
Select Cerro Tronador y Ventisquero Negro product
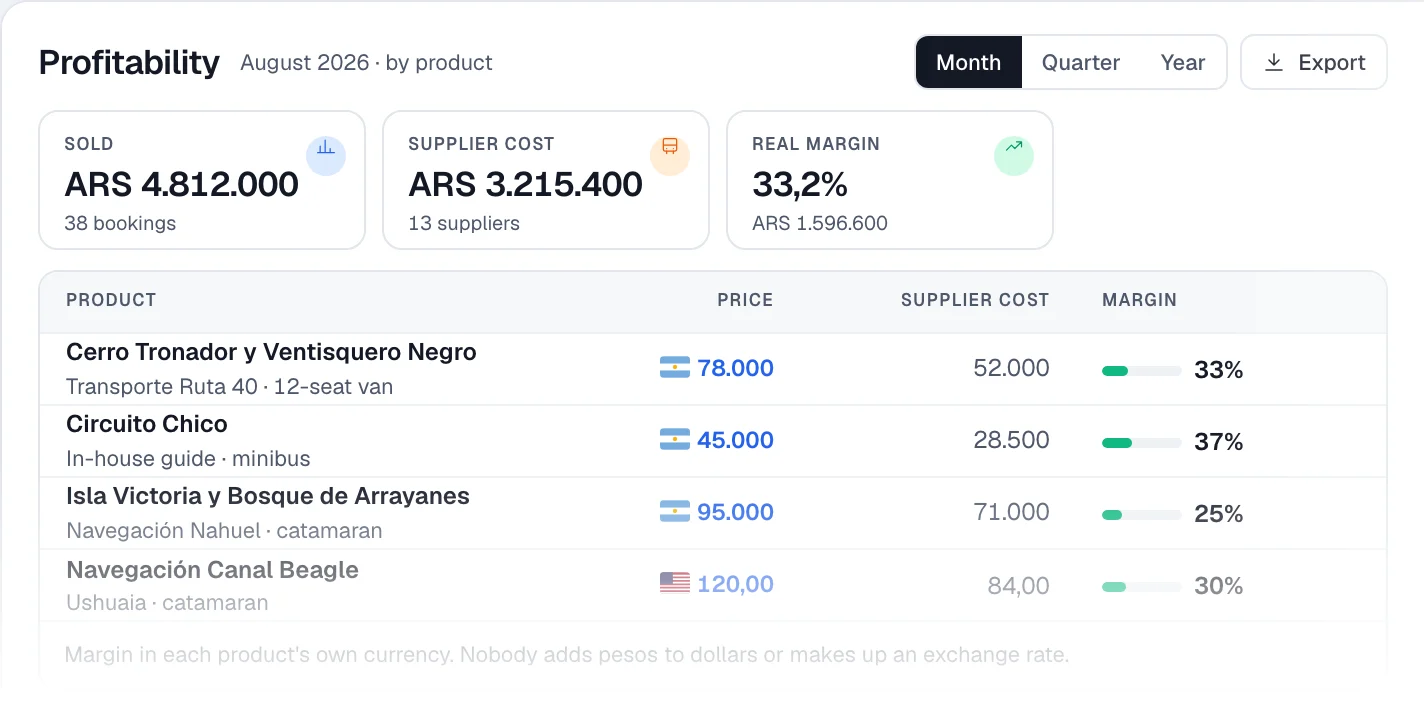click(271, 352)
